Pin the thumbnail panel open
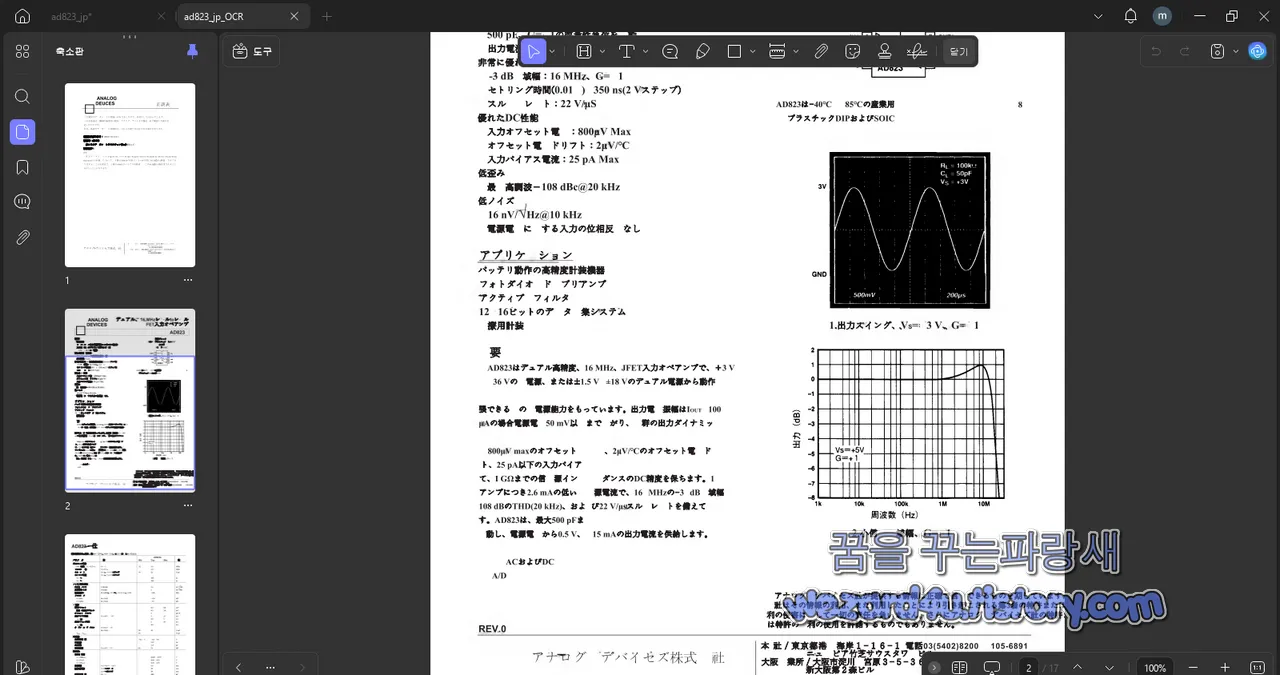1280x675 pixels. point(192,51)
